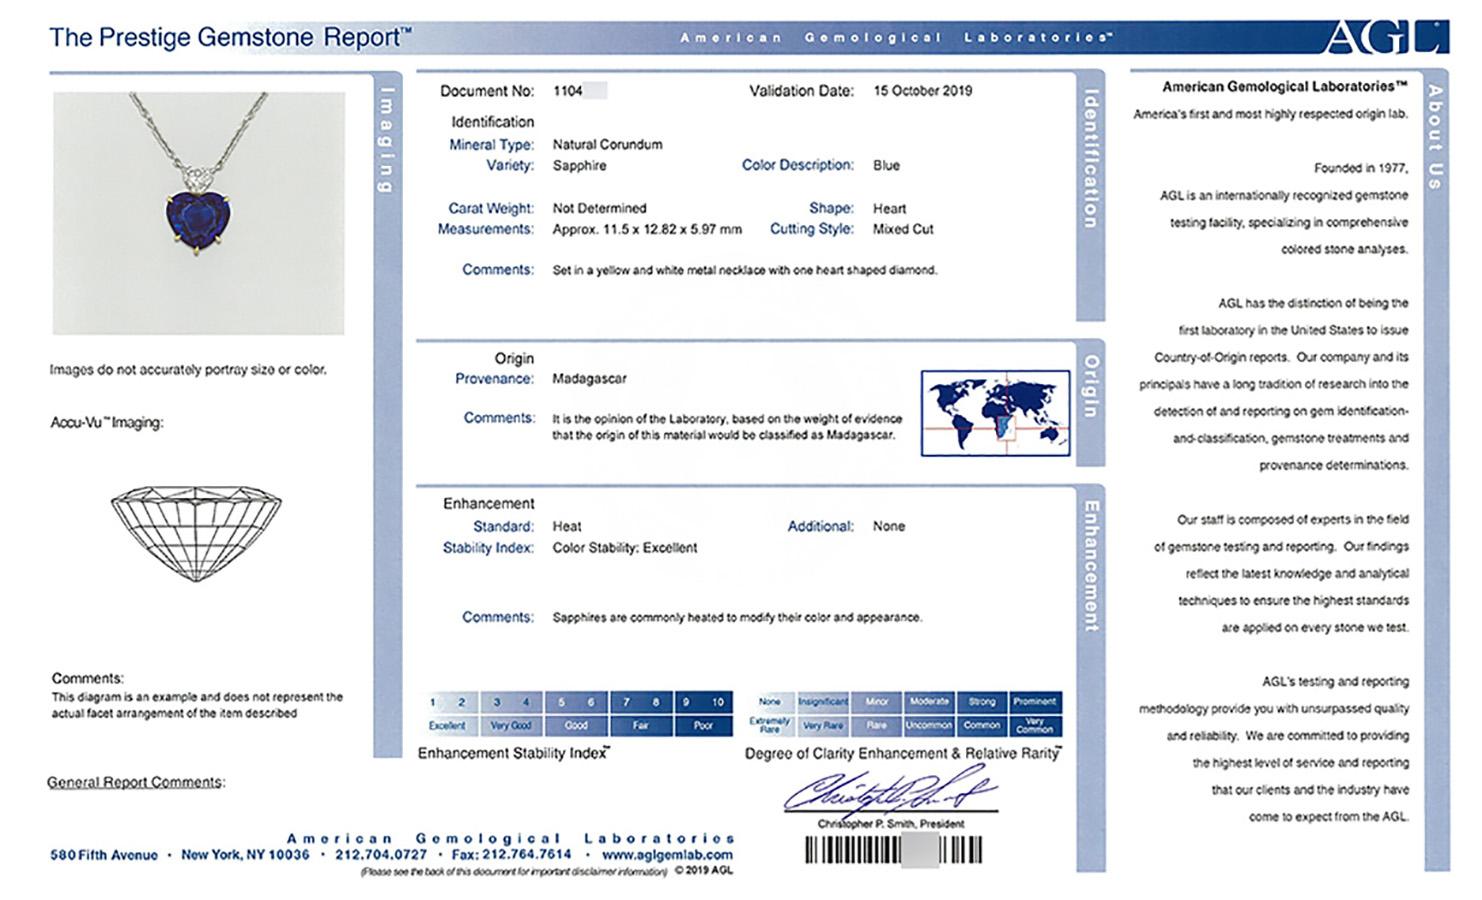Viewport: 1482px width, 900px height.
Task: Click 'This diagram is an example' comment
Action: [197, 705]
